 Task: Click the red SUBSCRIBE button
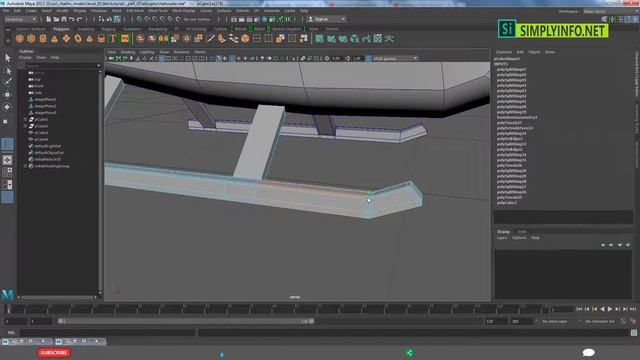pos(54,353)
